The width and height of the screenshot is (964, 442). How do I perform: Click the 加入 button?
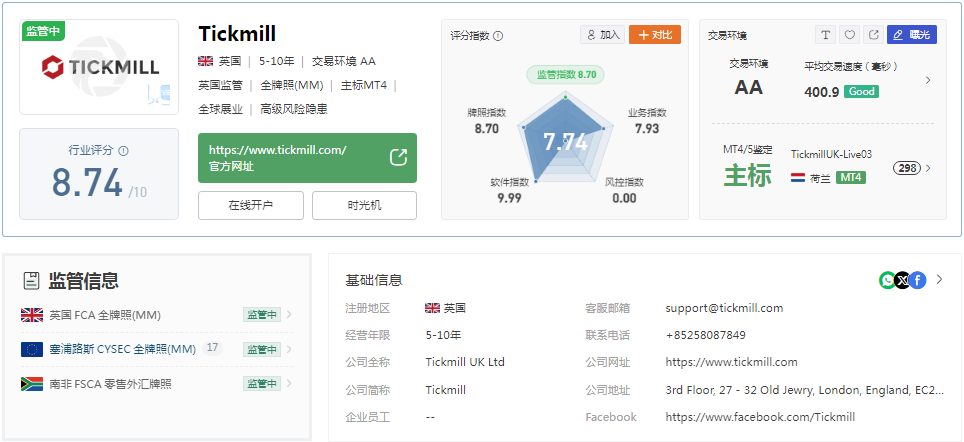click(x=602, y=35)
